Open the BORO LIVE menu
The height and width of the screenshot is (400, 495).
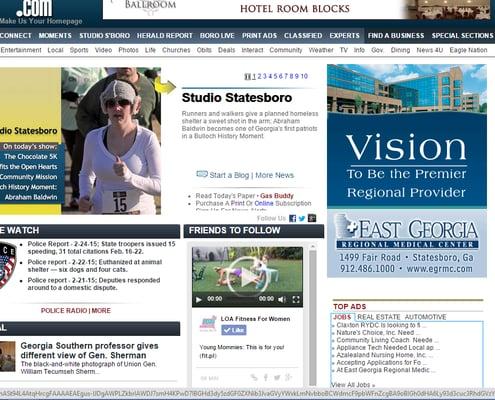pyautogui.click(x=217, y=36)
